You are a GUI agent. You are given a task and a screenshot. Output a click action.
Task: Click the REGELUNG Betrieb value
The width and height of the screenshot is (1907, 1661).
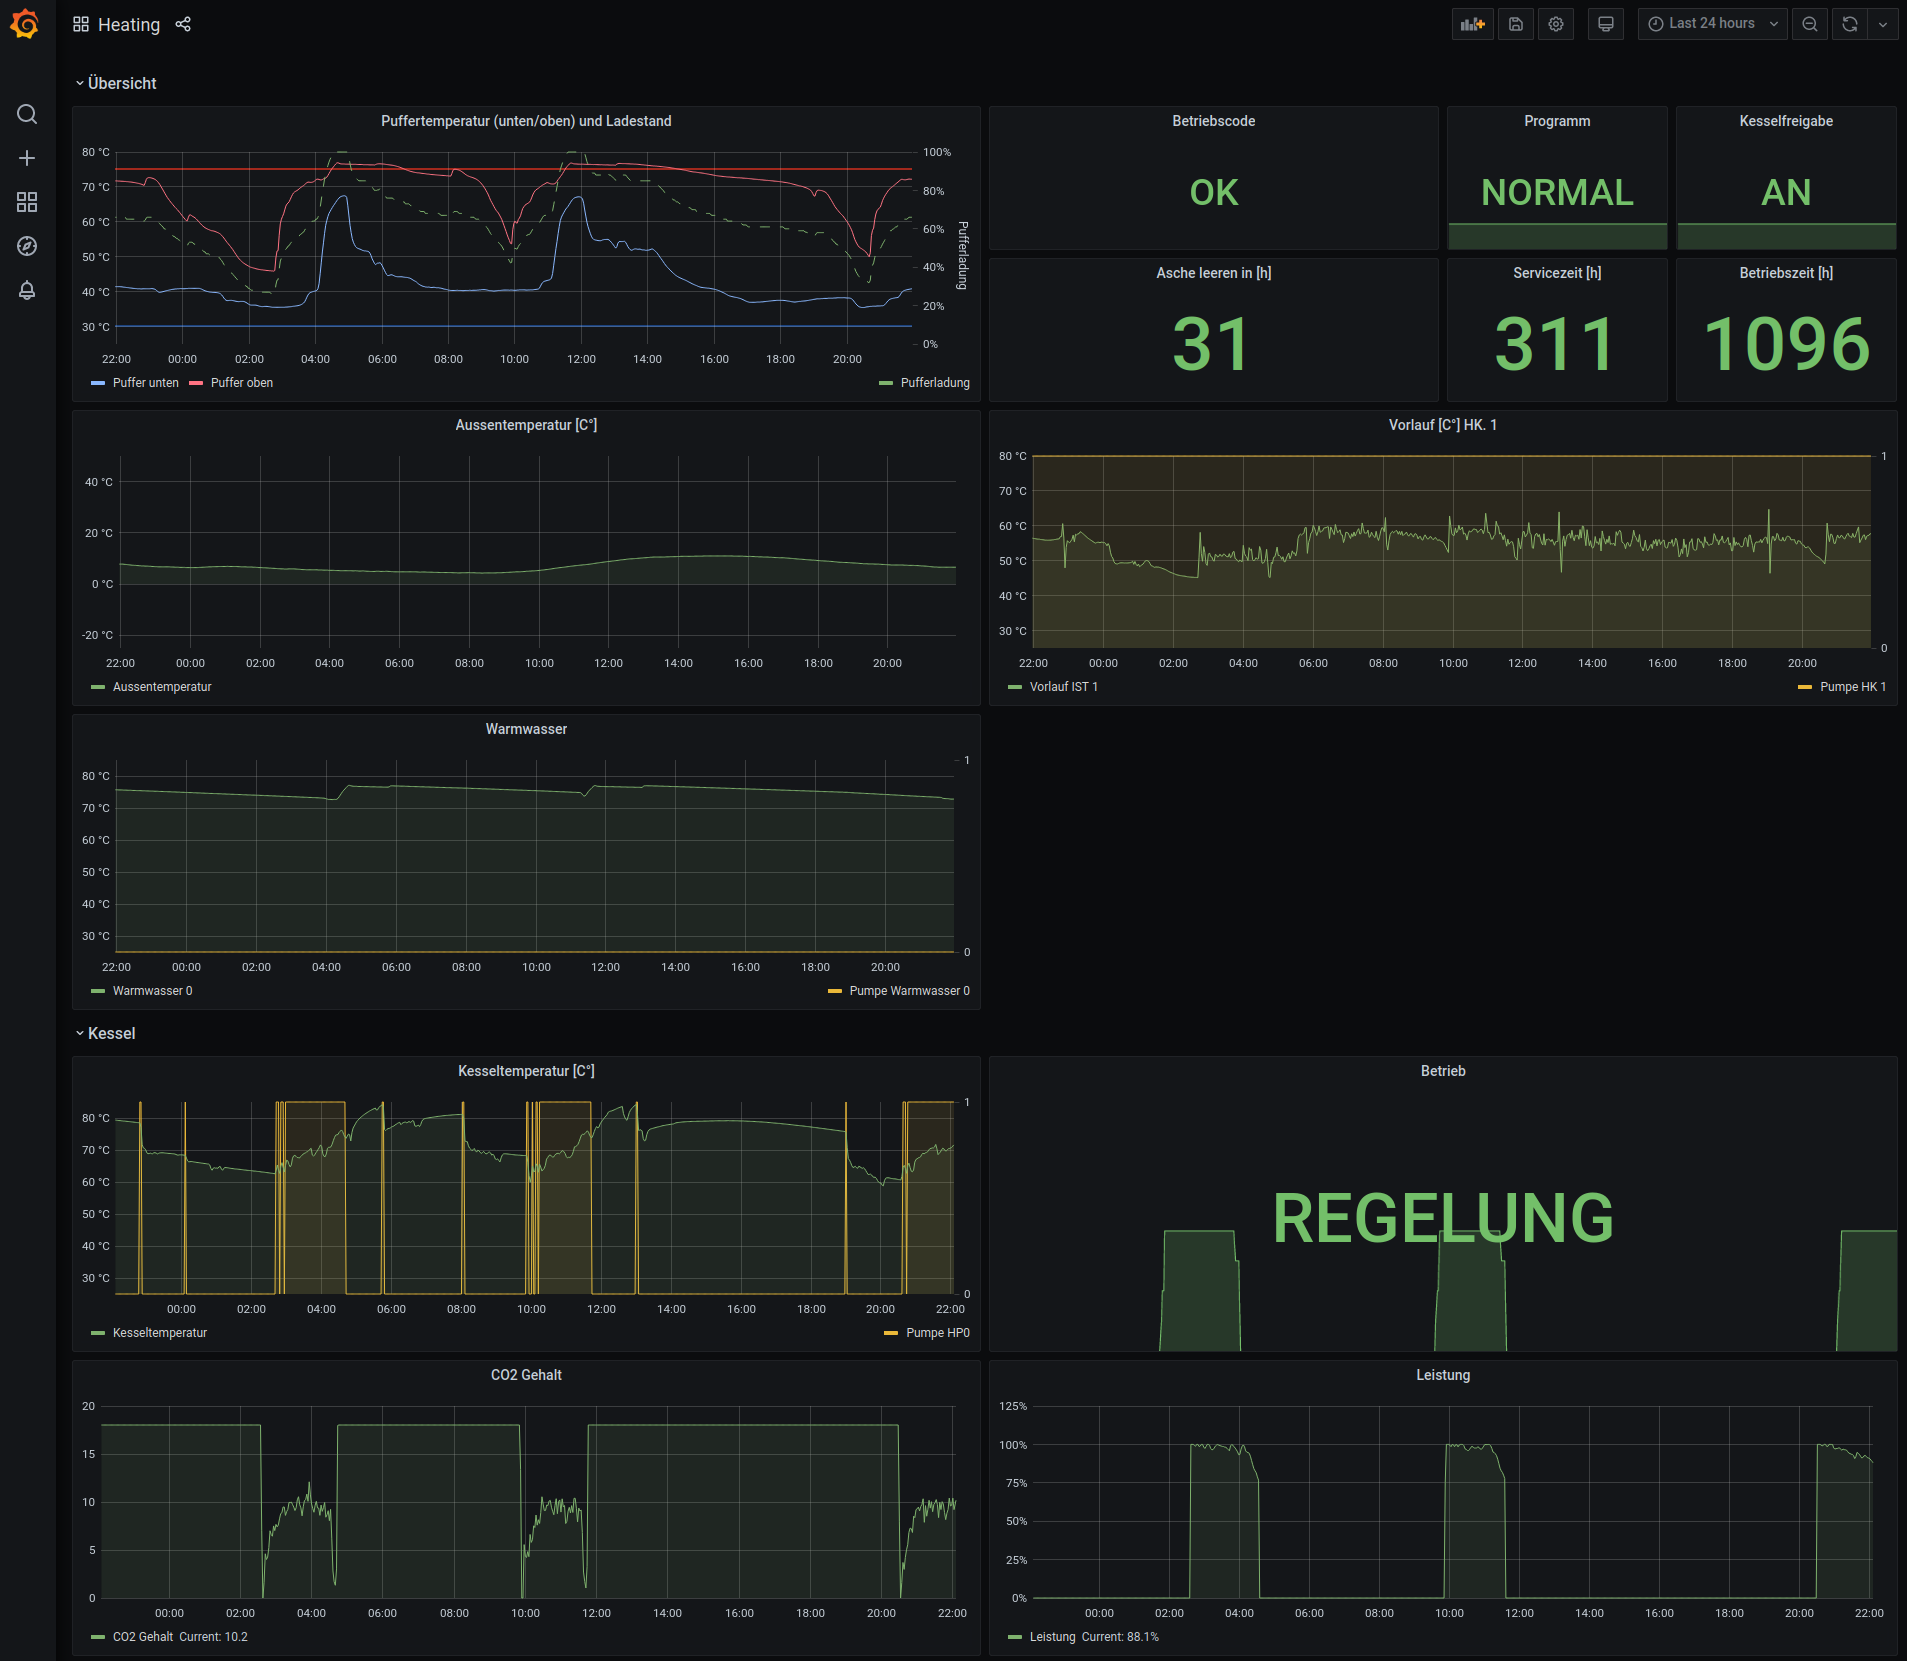point(1443,1218)
